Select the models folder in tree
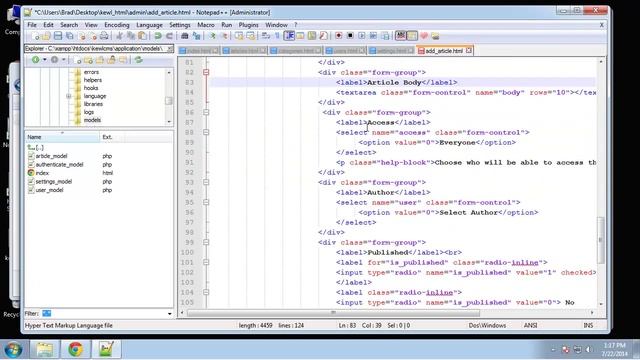This screenshot has height=360, width=640. [x=92, y=120]
